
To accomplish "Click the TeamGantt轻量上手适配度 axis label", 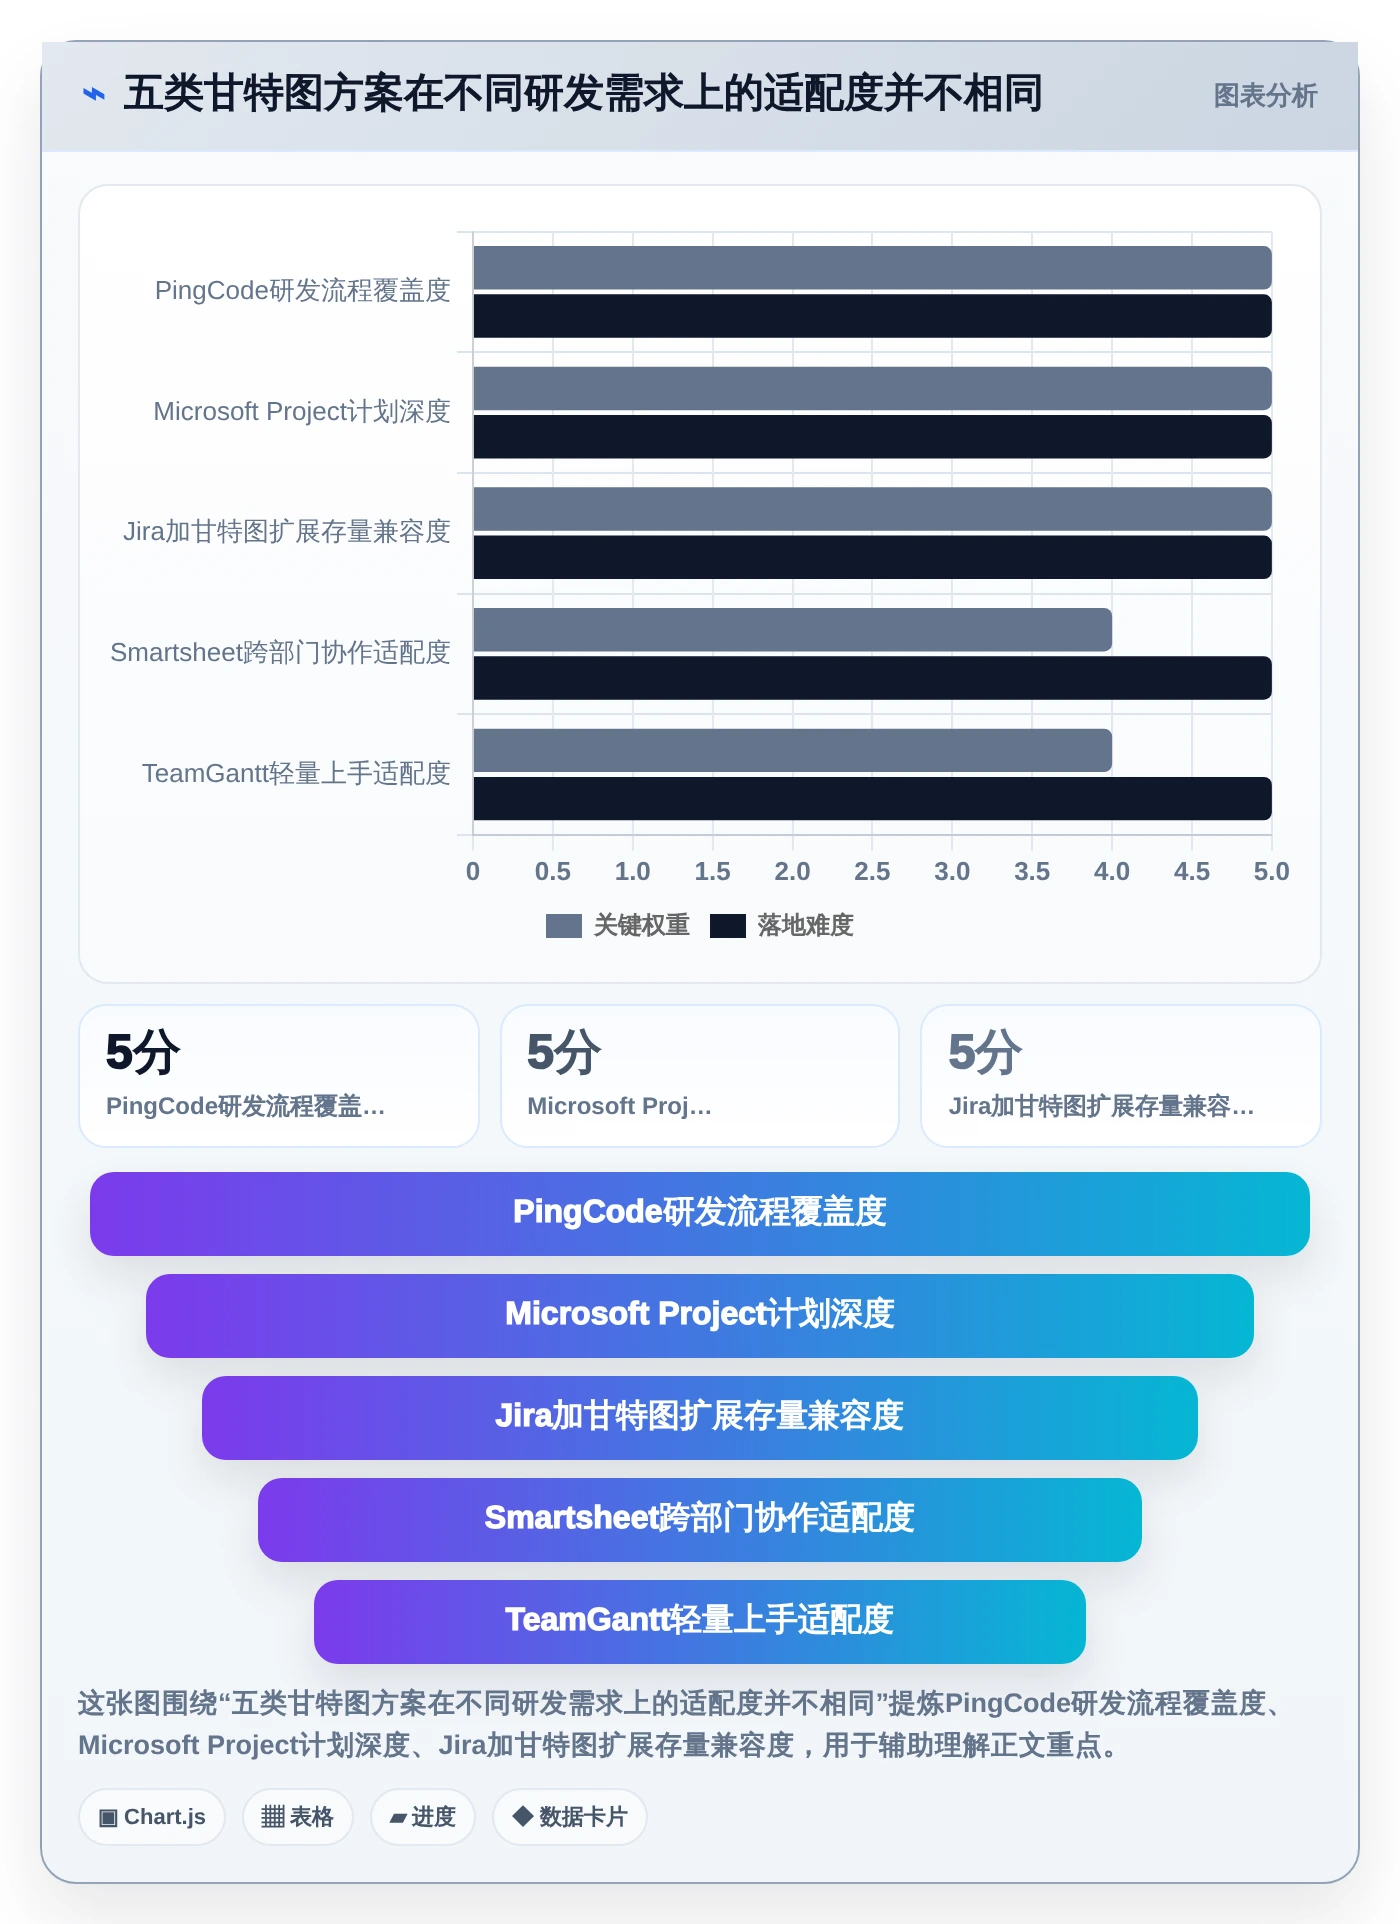I will pyautogui.click(x=296, y=774).
